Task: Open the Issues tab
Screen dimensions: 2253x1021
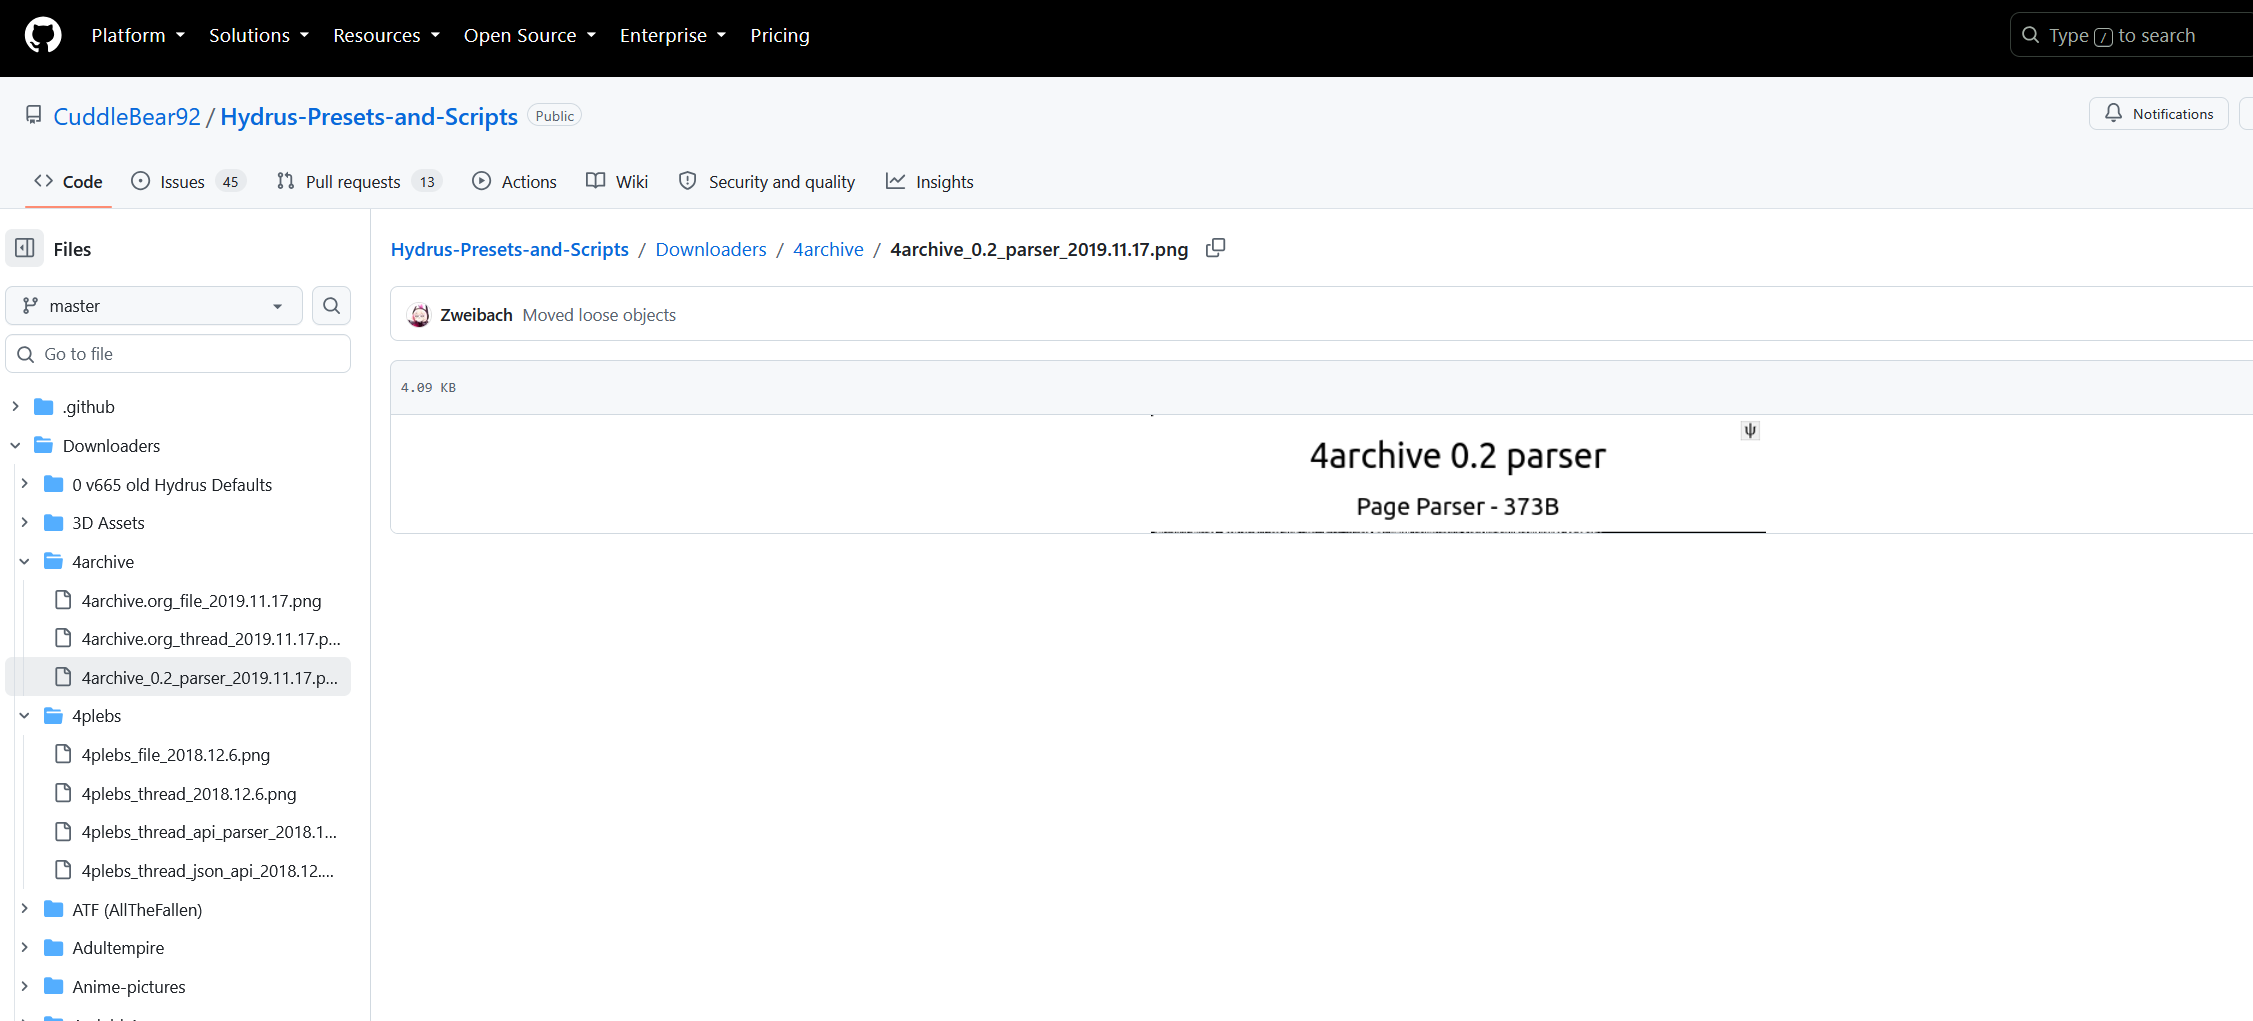Action: coord(187,181)
